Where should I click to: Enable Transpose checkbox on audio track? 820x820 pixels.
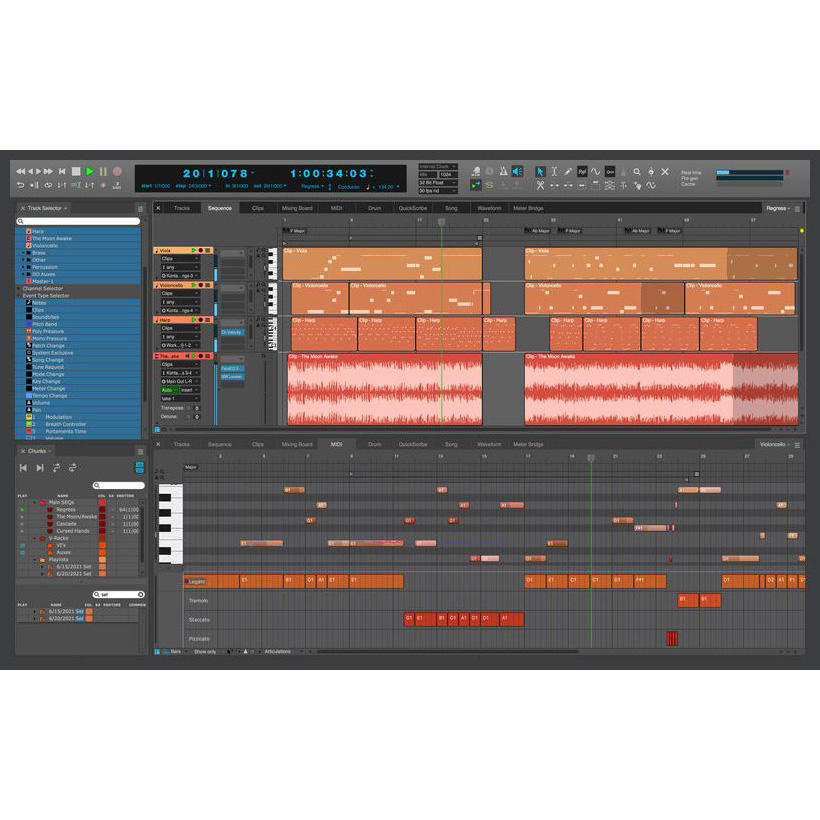pyautogui.click(x=188, y=408)
